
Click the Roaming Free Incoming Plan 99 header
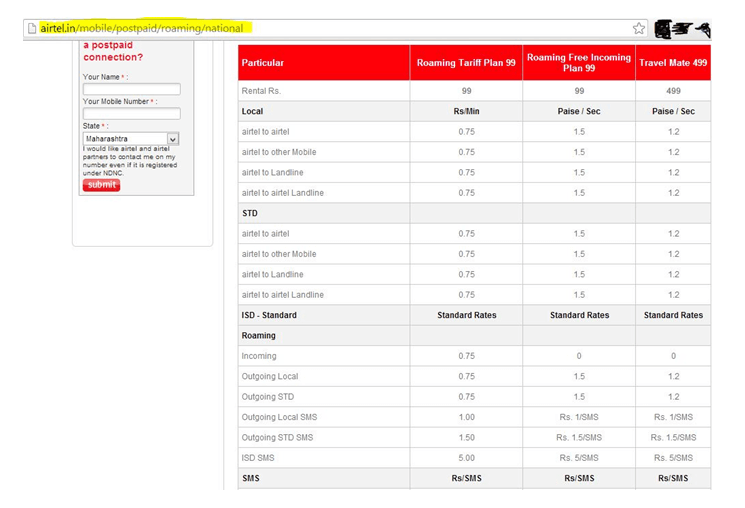click(579, 63)
